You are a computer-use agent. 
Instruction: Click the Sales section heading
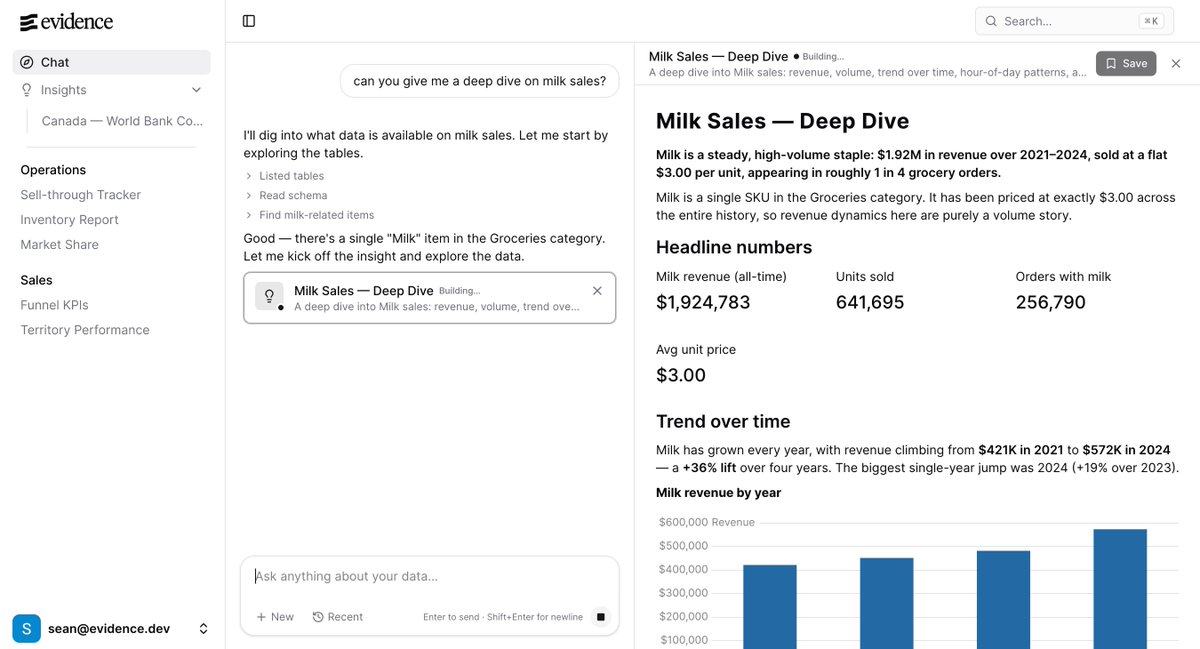pos(36,280)
